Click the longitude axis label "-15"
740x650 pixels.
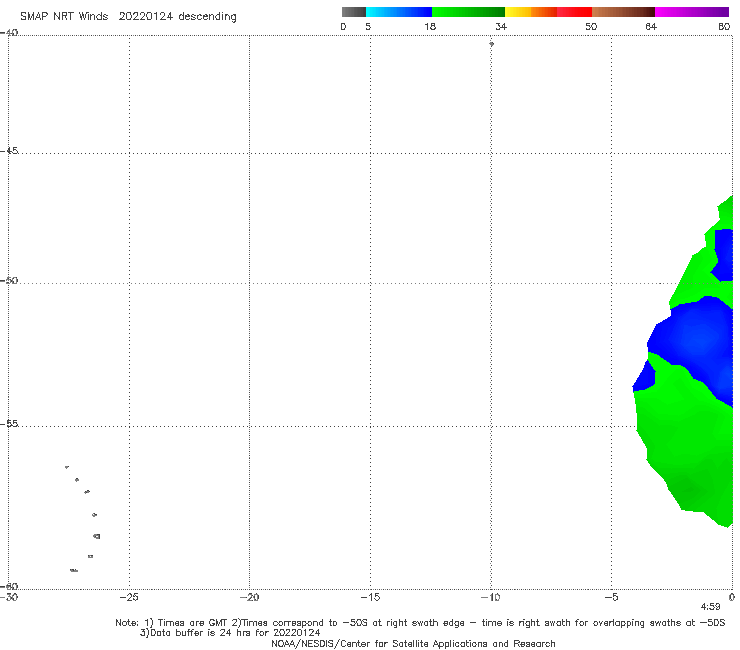pyautogui.click(x=370, y=597)
